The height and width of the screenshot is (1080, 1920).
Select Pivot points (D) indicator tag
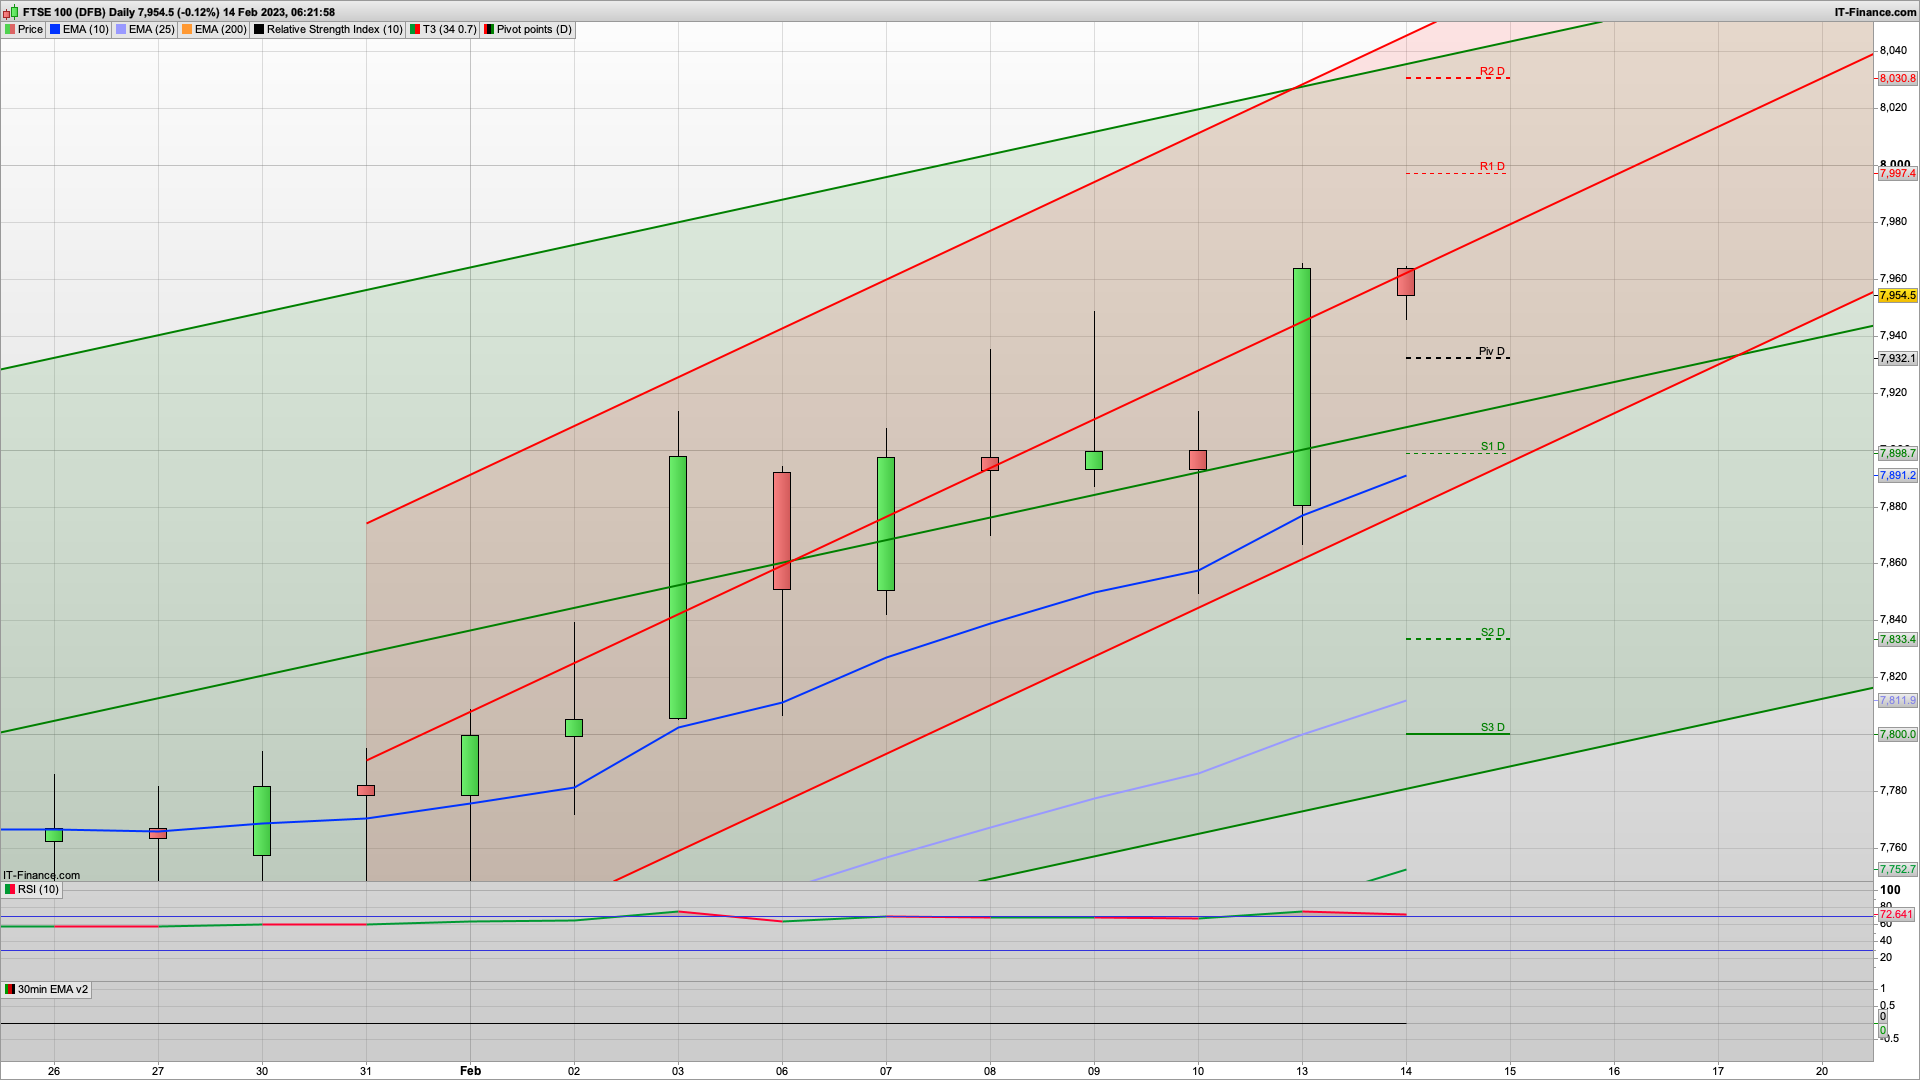click(534, 30)
